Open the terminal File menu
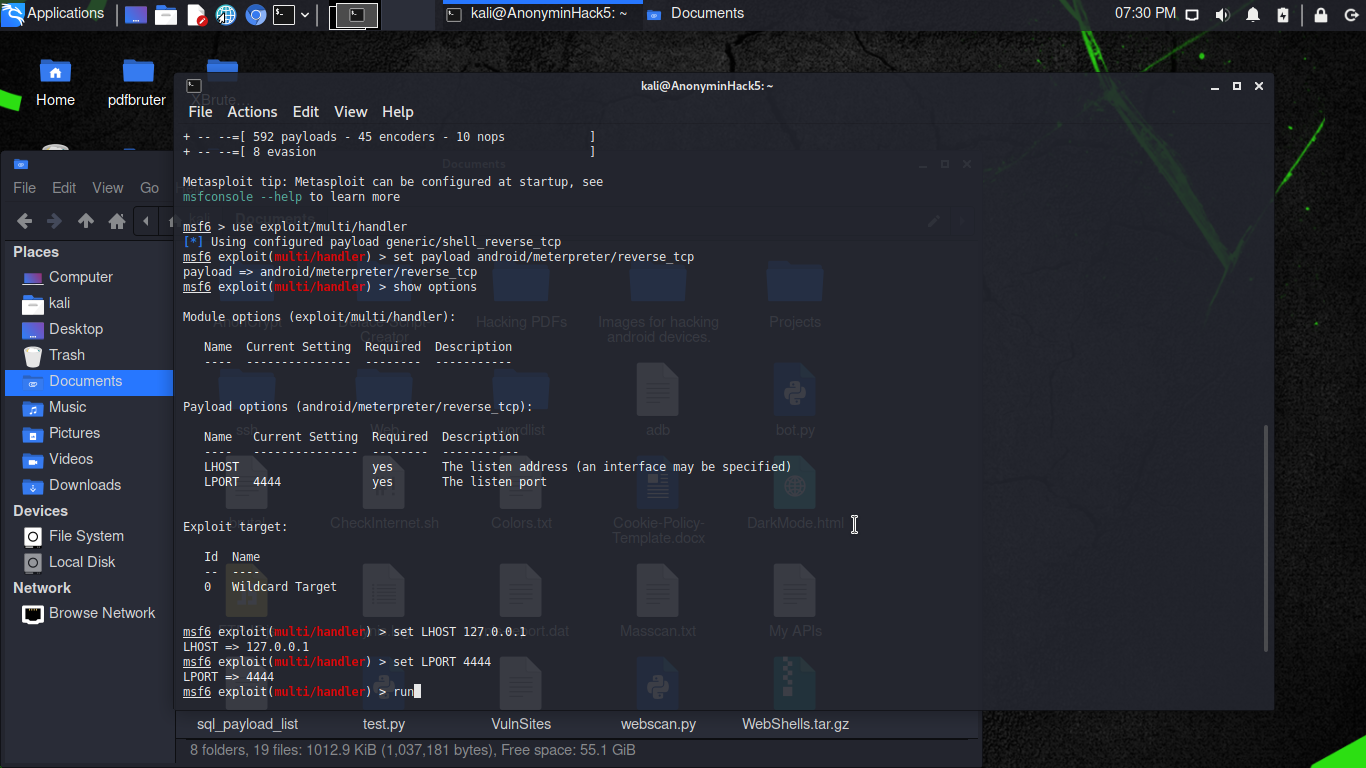Viewport: 1366px width, 768px height. (200, 112)
